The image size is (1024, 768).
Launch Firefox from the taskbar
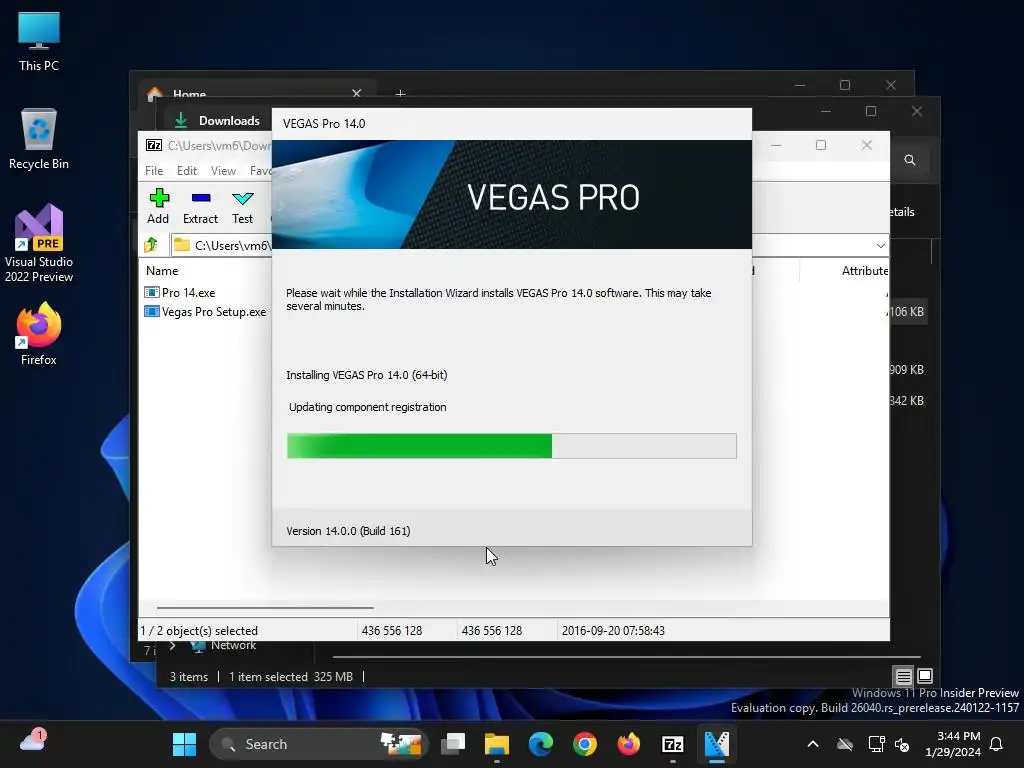point(628,744)
